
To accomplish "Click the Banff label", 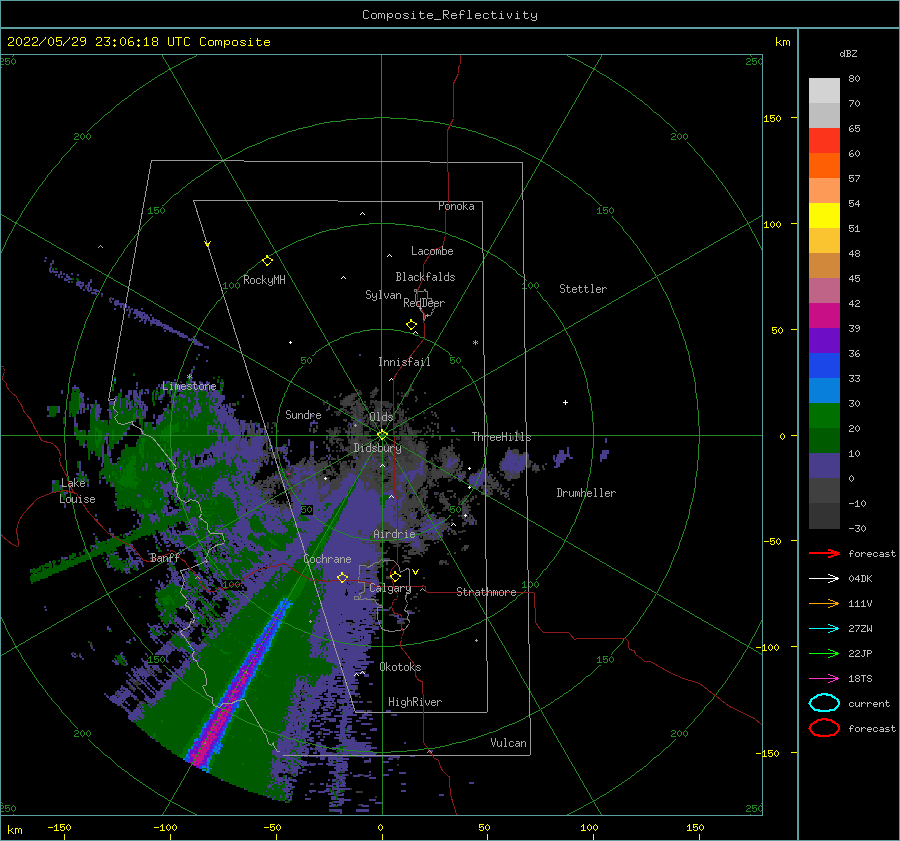I will click(164, 558).
